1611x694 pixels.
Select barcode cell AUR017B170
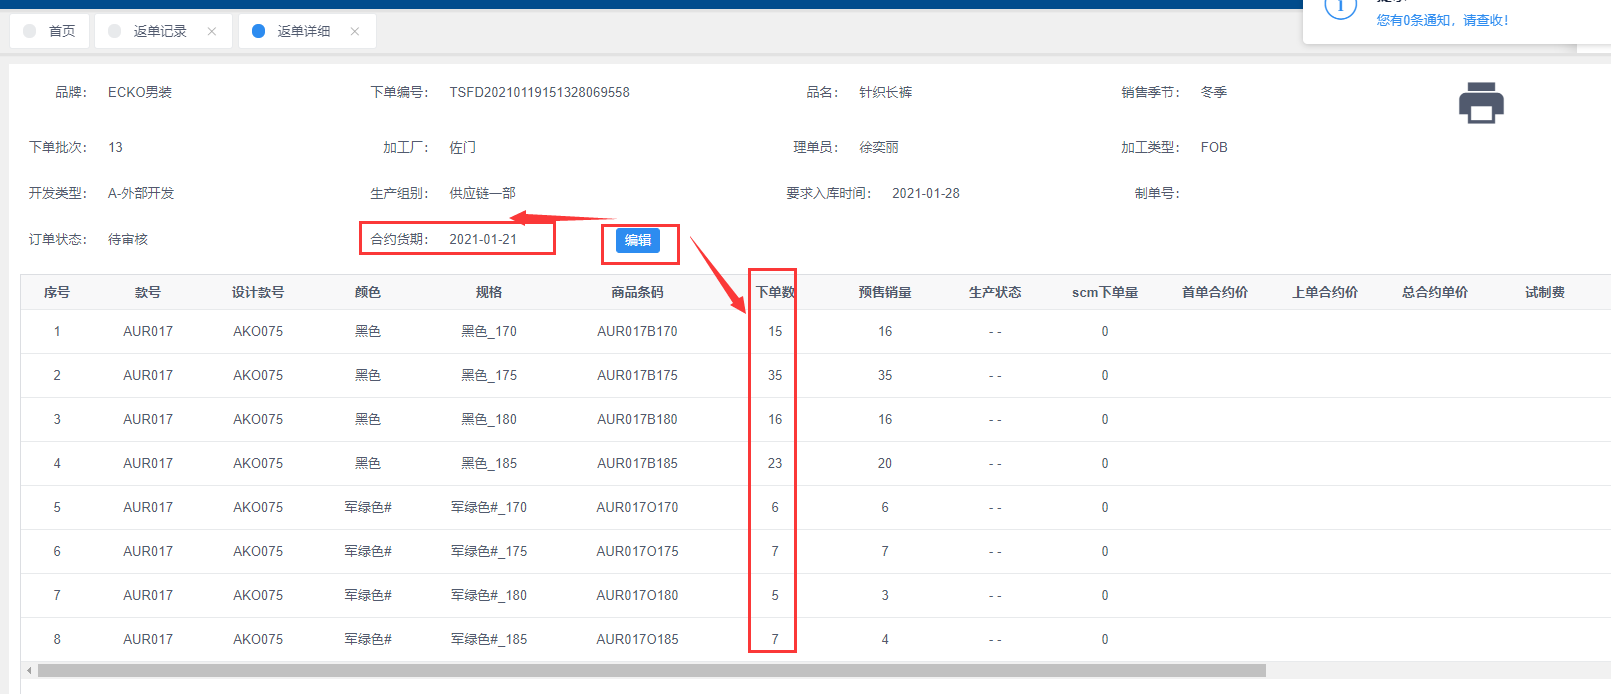[637, 331]
